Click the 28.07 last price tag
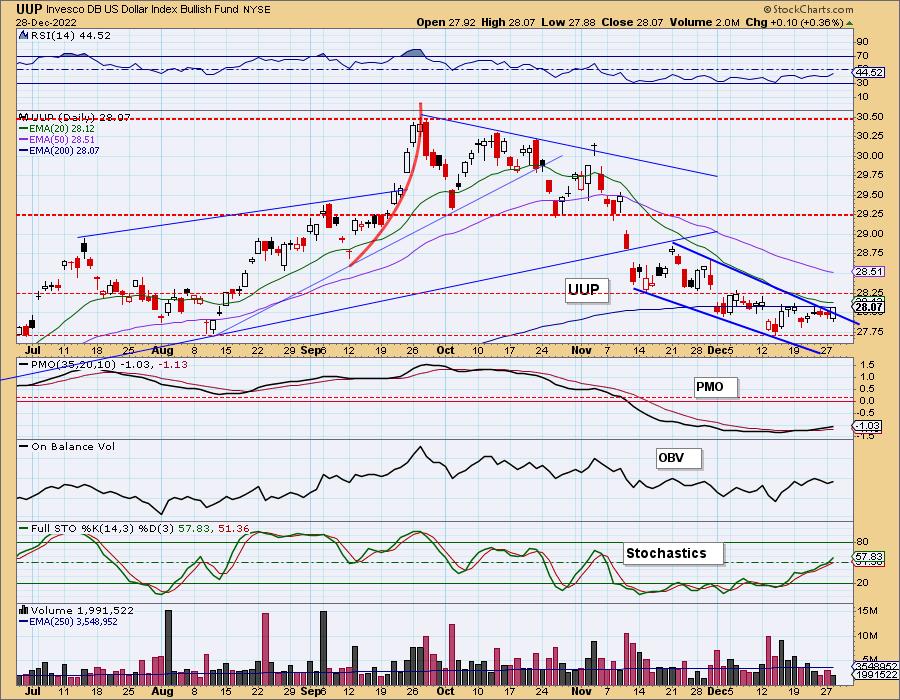This screenshot has width=900, height=700. click(868, 308)
